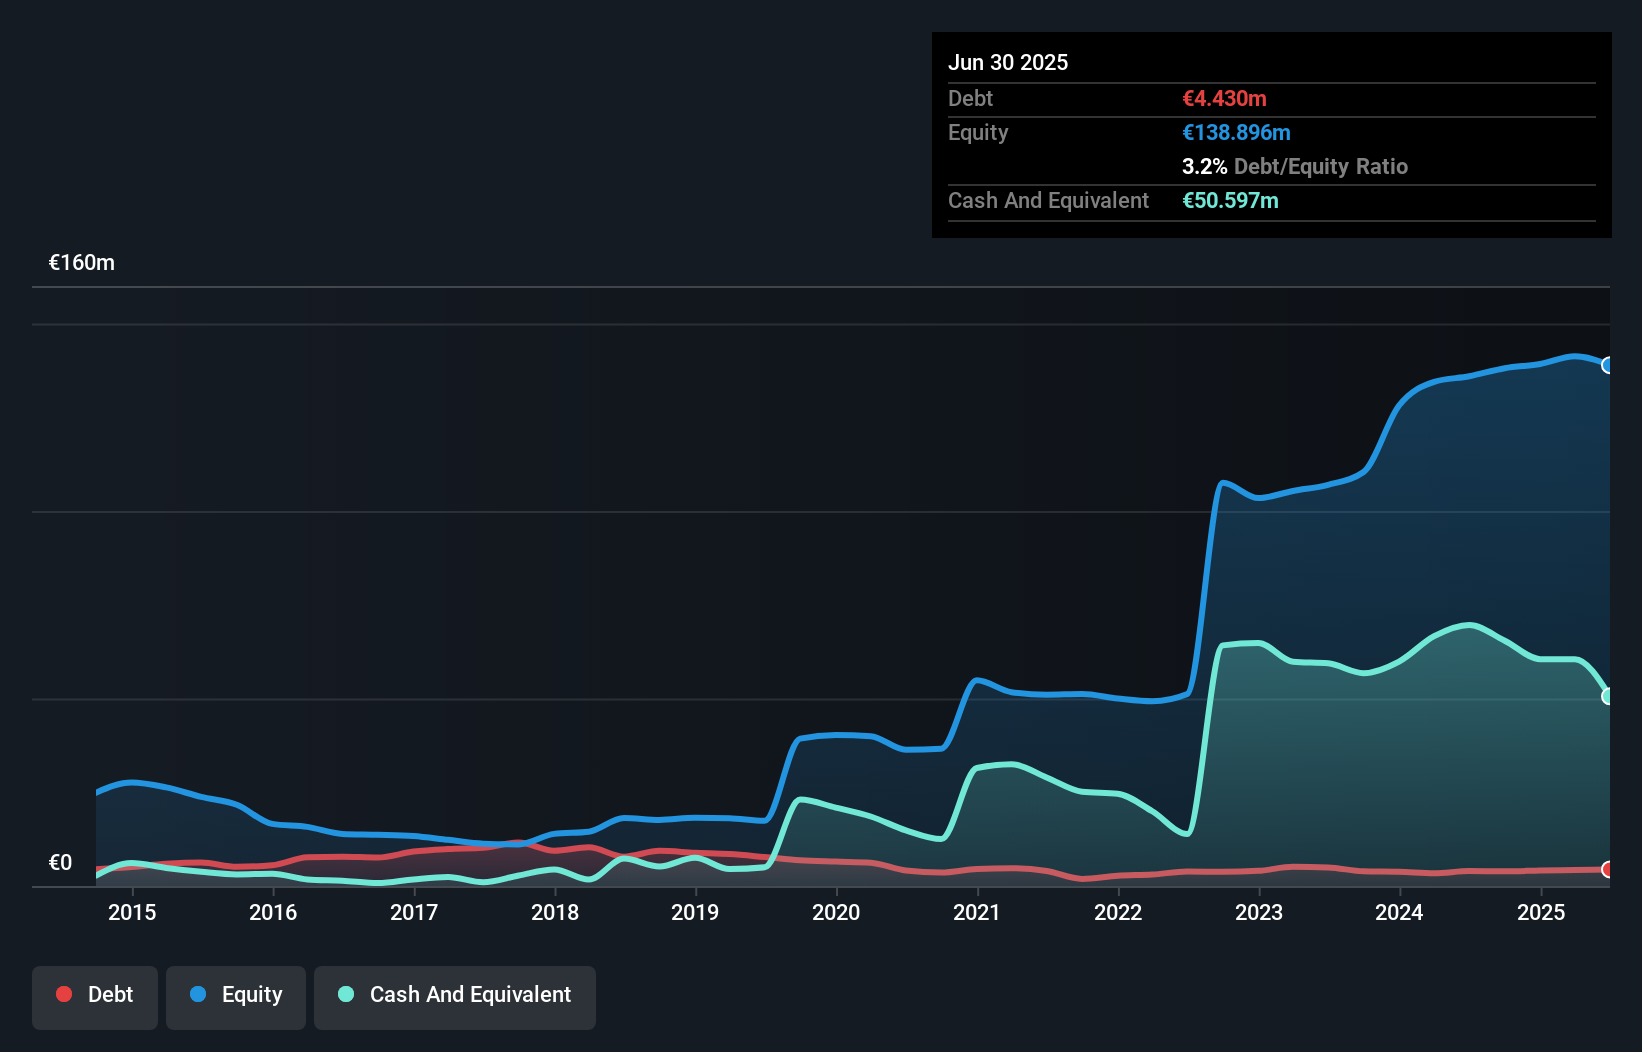Toggle the Cash And Equivalent legend button
Screen dimensions: 1642x1052
455,997
